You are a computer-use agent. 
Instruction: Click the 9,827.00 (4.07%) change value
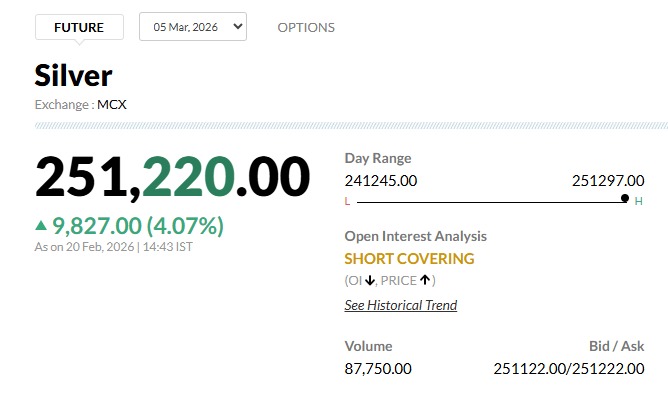pyautogui.click(x=138, y=224)
